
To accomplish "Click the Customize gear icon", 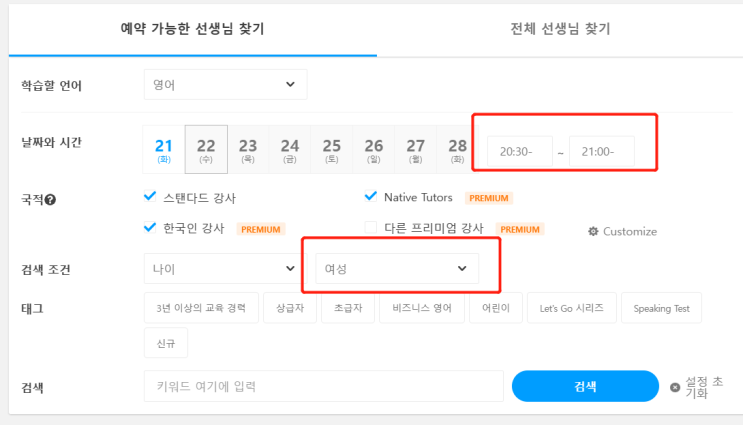I will click(x=593, y=231).
